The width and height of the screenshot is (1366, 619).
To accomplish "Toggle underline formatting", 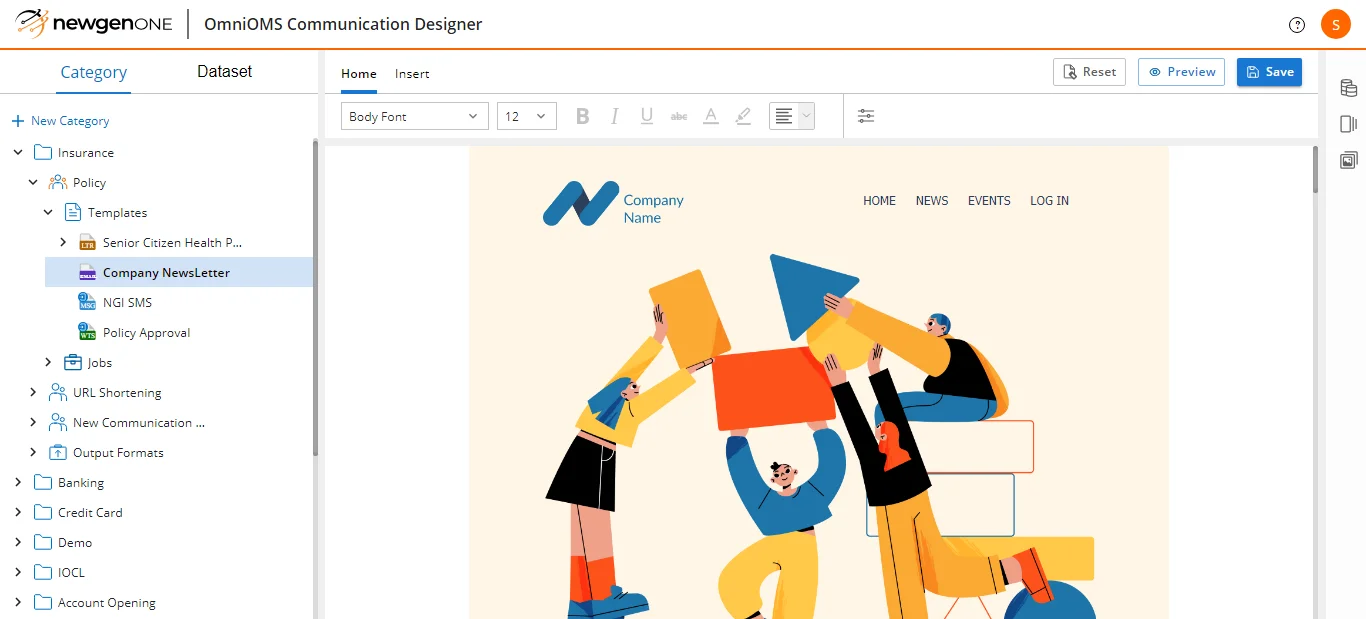I will (647, 117).
